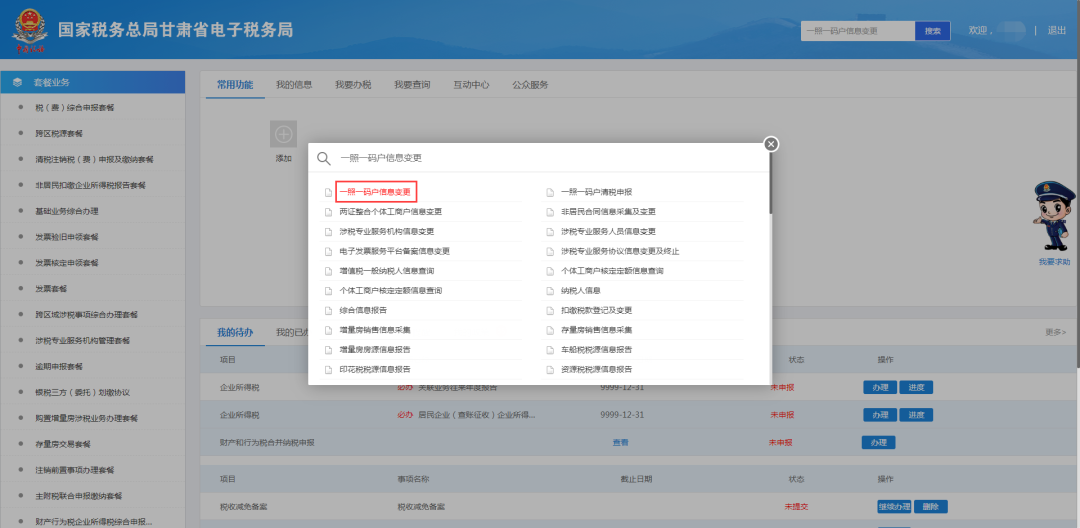The width and height of the screenshot is (1080, 528).
Task: Open 一照一码户清税申报 result
Action: [x=596, y=192]
